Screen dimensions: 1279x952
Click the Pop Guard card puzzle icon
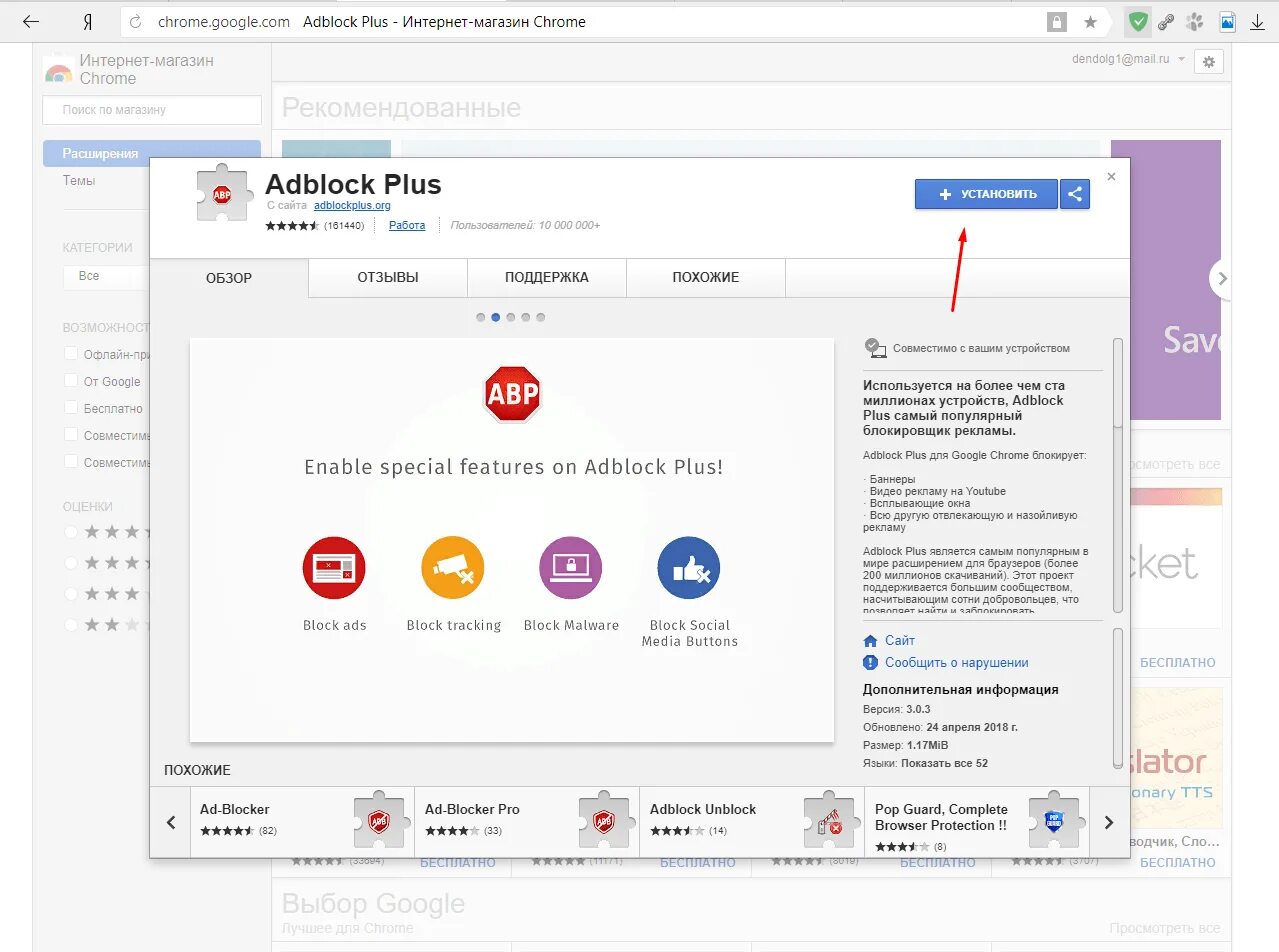pos(1057,820)
